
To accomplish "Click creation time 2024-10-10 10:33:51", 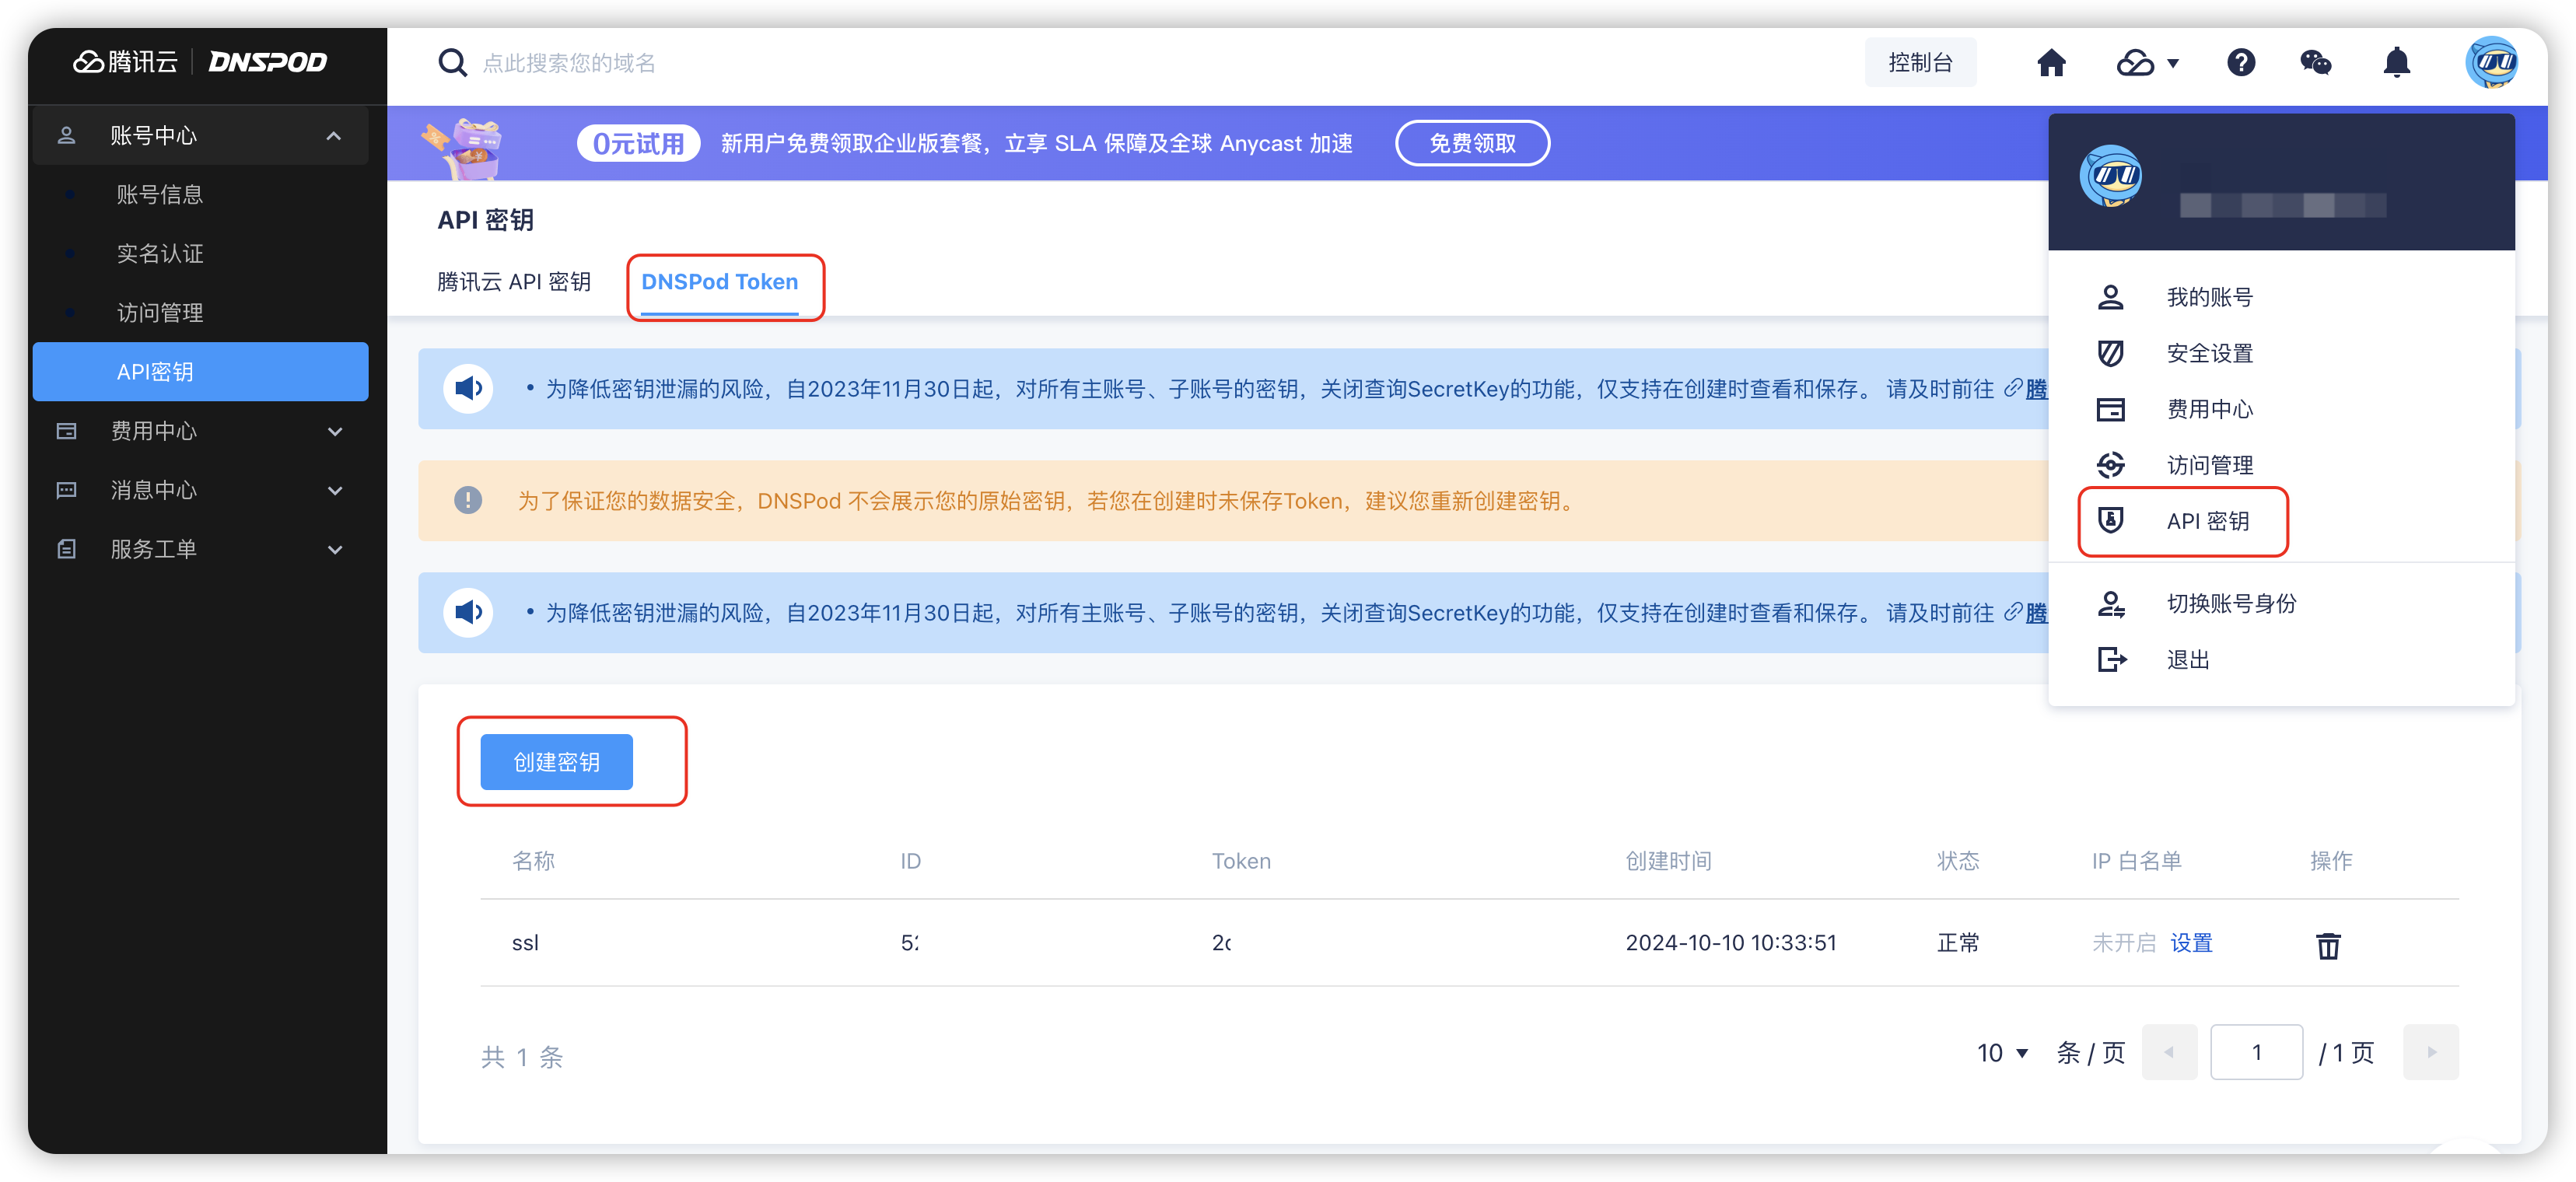I will click(x=1730, y=942).
